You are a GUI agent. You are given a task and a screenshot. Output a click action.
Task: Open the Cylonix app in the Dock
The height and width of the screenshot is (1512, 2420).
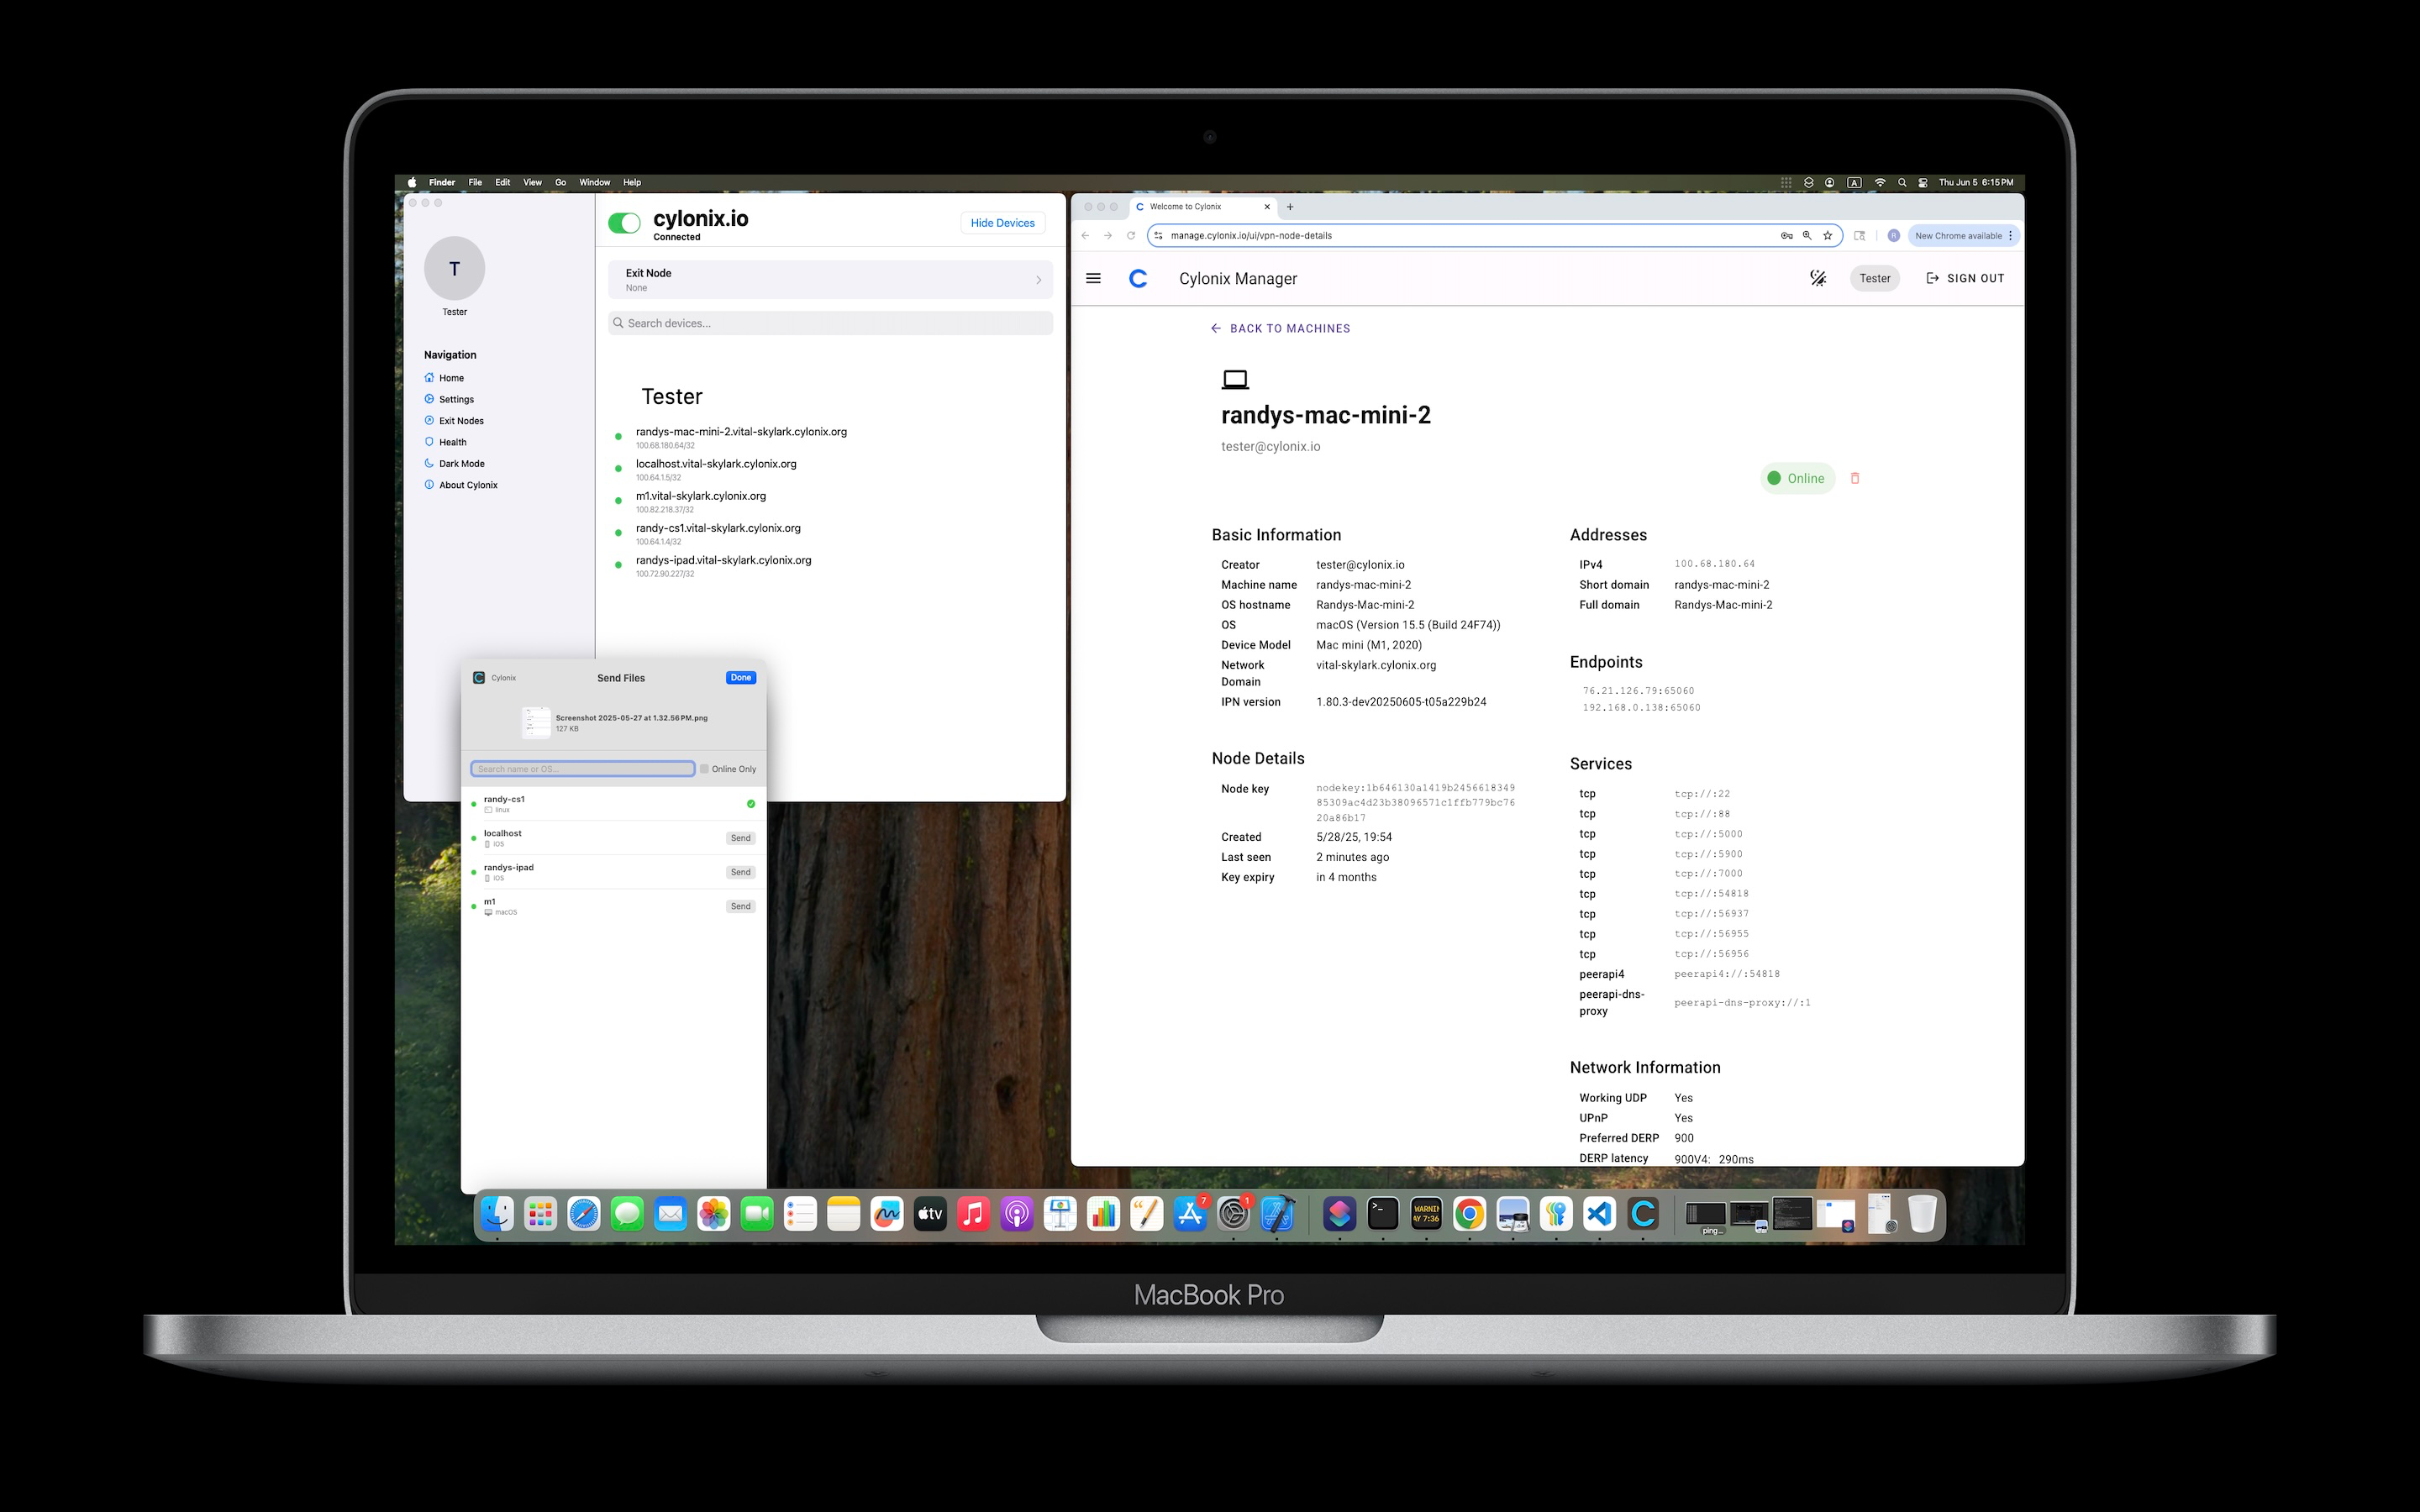coord(1643,1214)
